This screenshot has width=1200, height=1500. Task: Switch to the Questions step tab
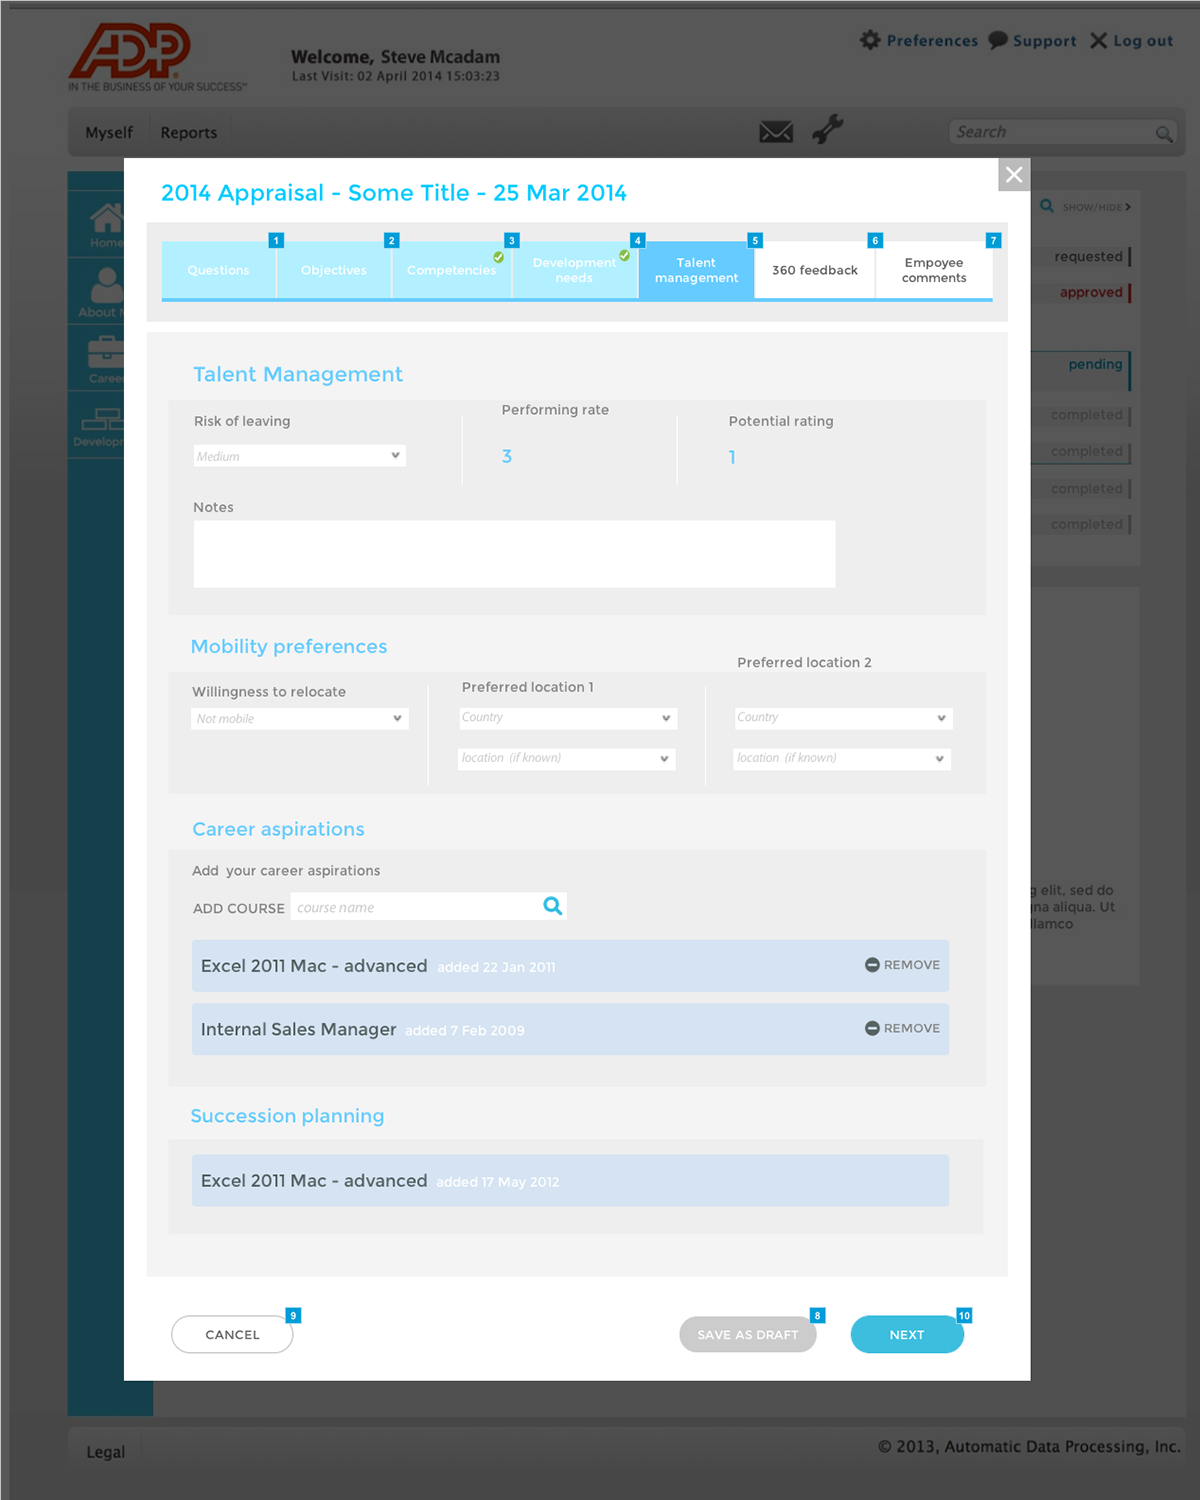click(x=219, y=270)
